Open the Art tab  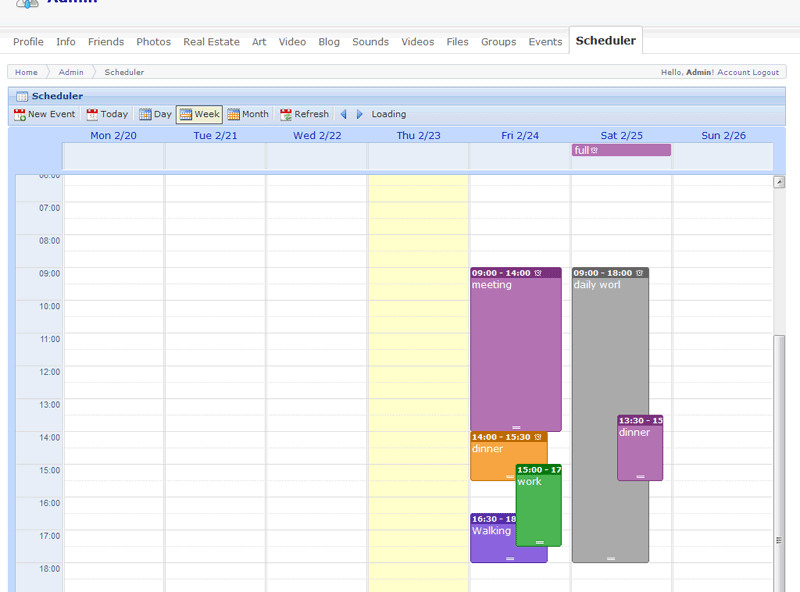[259, 42]
